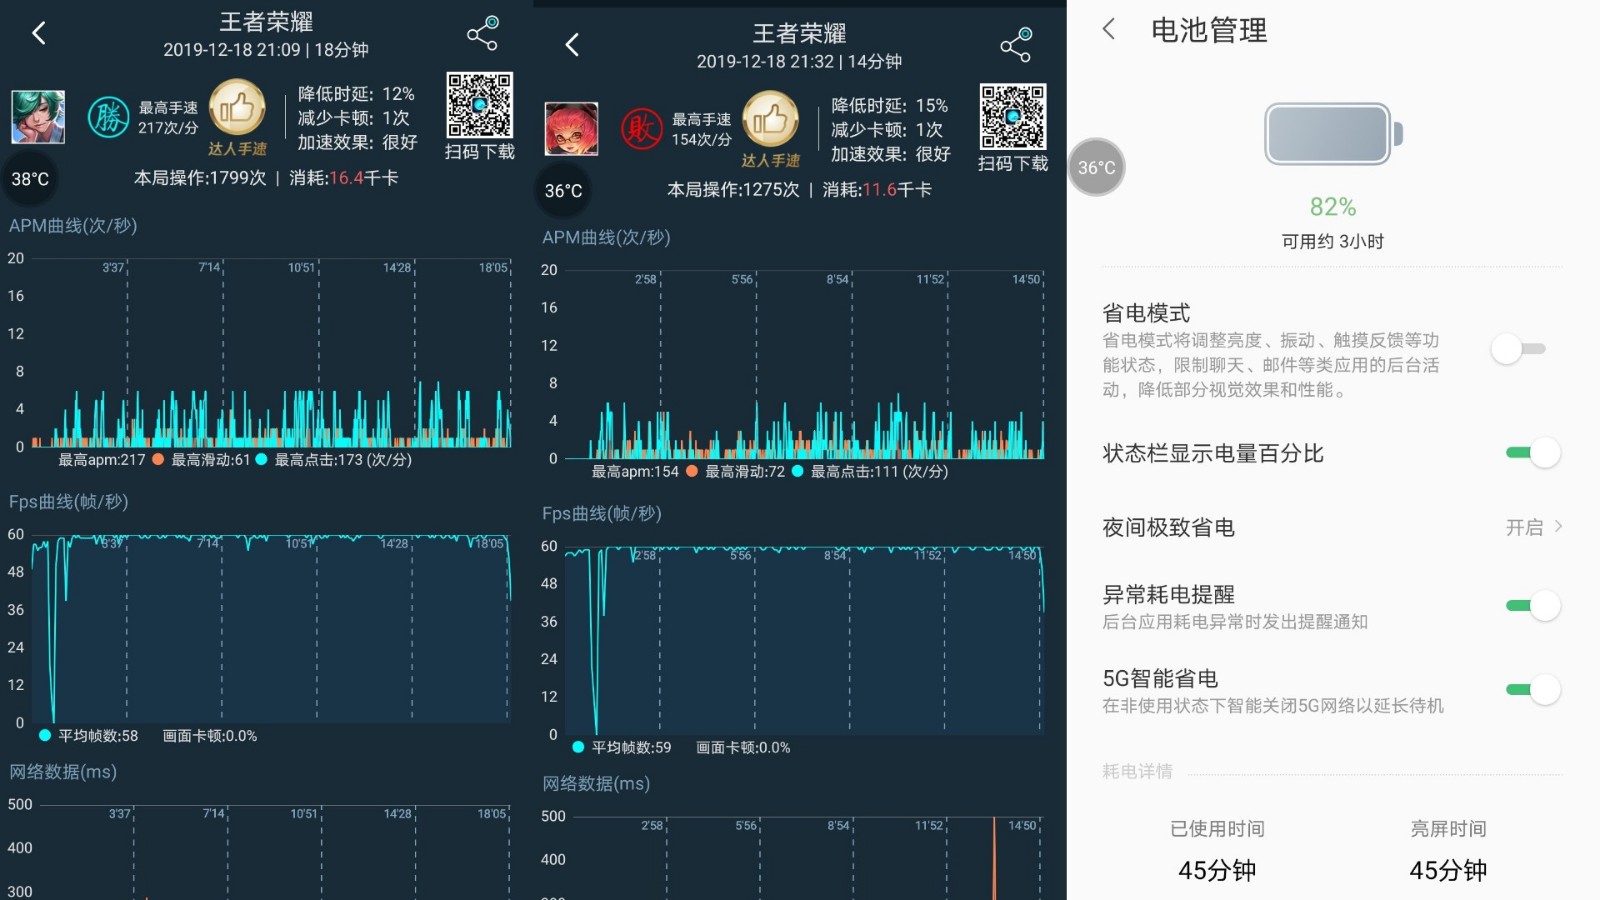Viewport: 1600px width, 900px height.
Task: Tap 消耗:16.4千卡 value
Action: [x=344, y=178]
